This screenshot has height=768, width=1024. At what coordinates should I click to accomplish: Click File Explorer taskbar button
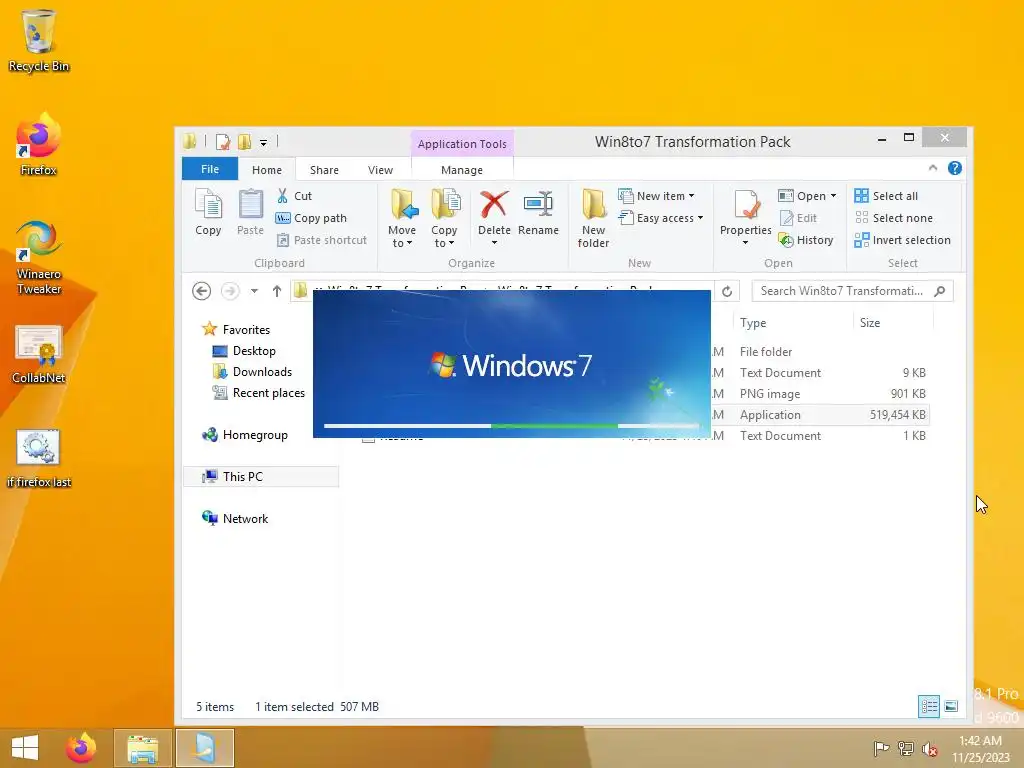tap(143, 748)
